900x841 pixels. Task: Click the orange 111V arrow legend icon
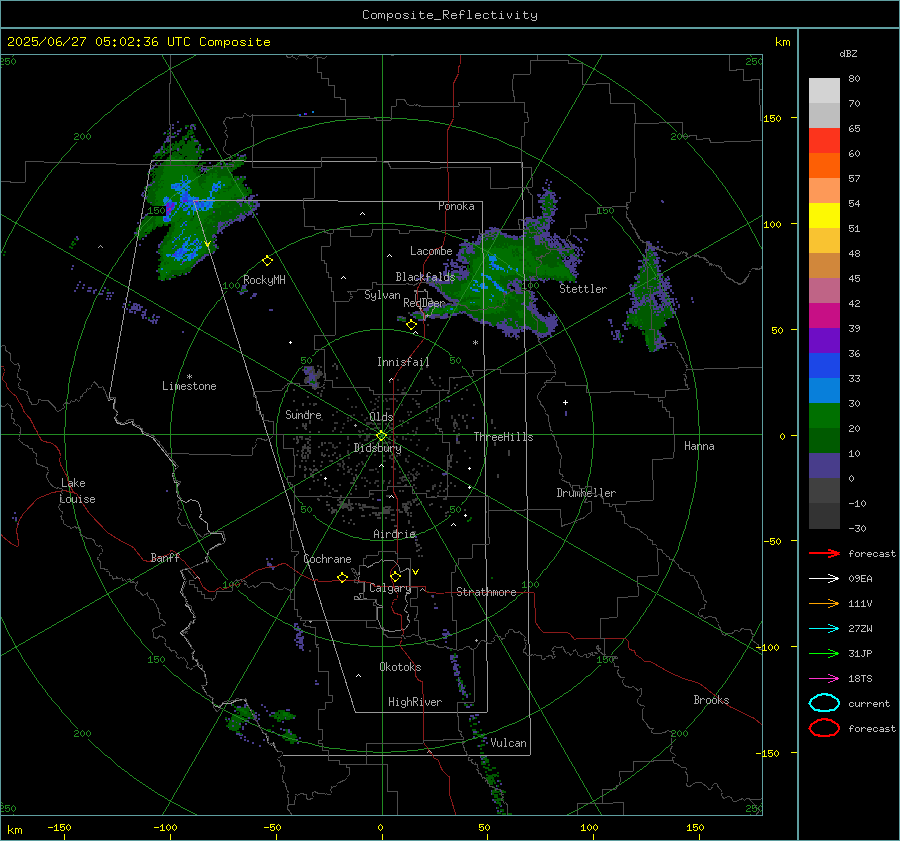pyautogui.click(x=824, y=603)
